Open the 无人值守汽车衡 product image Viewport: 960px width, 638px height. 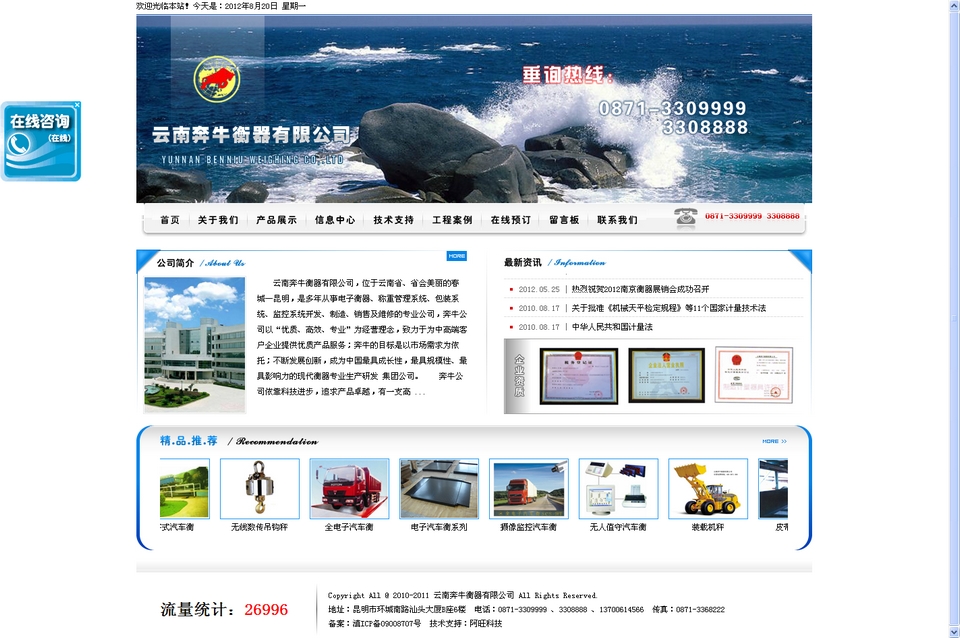618,489
